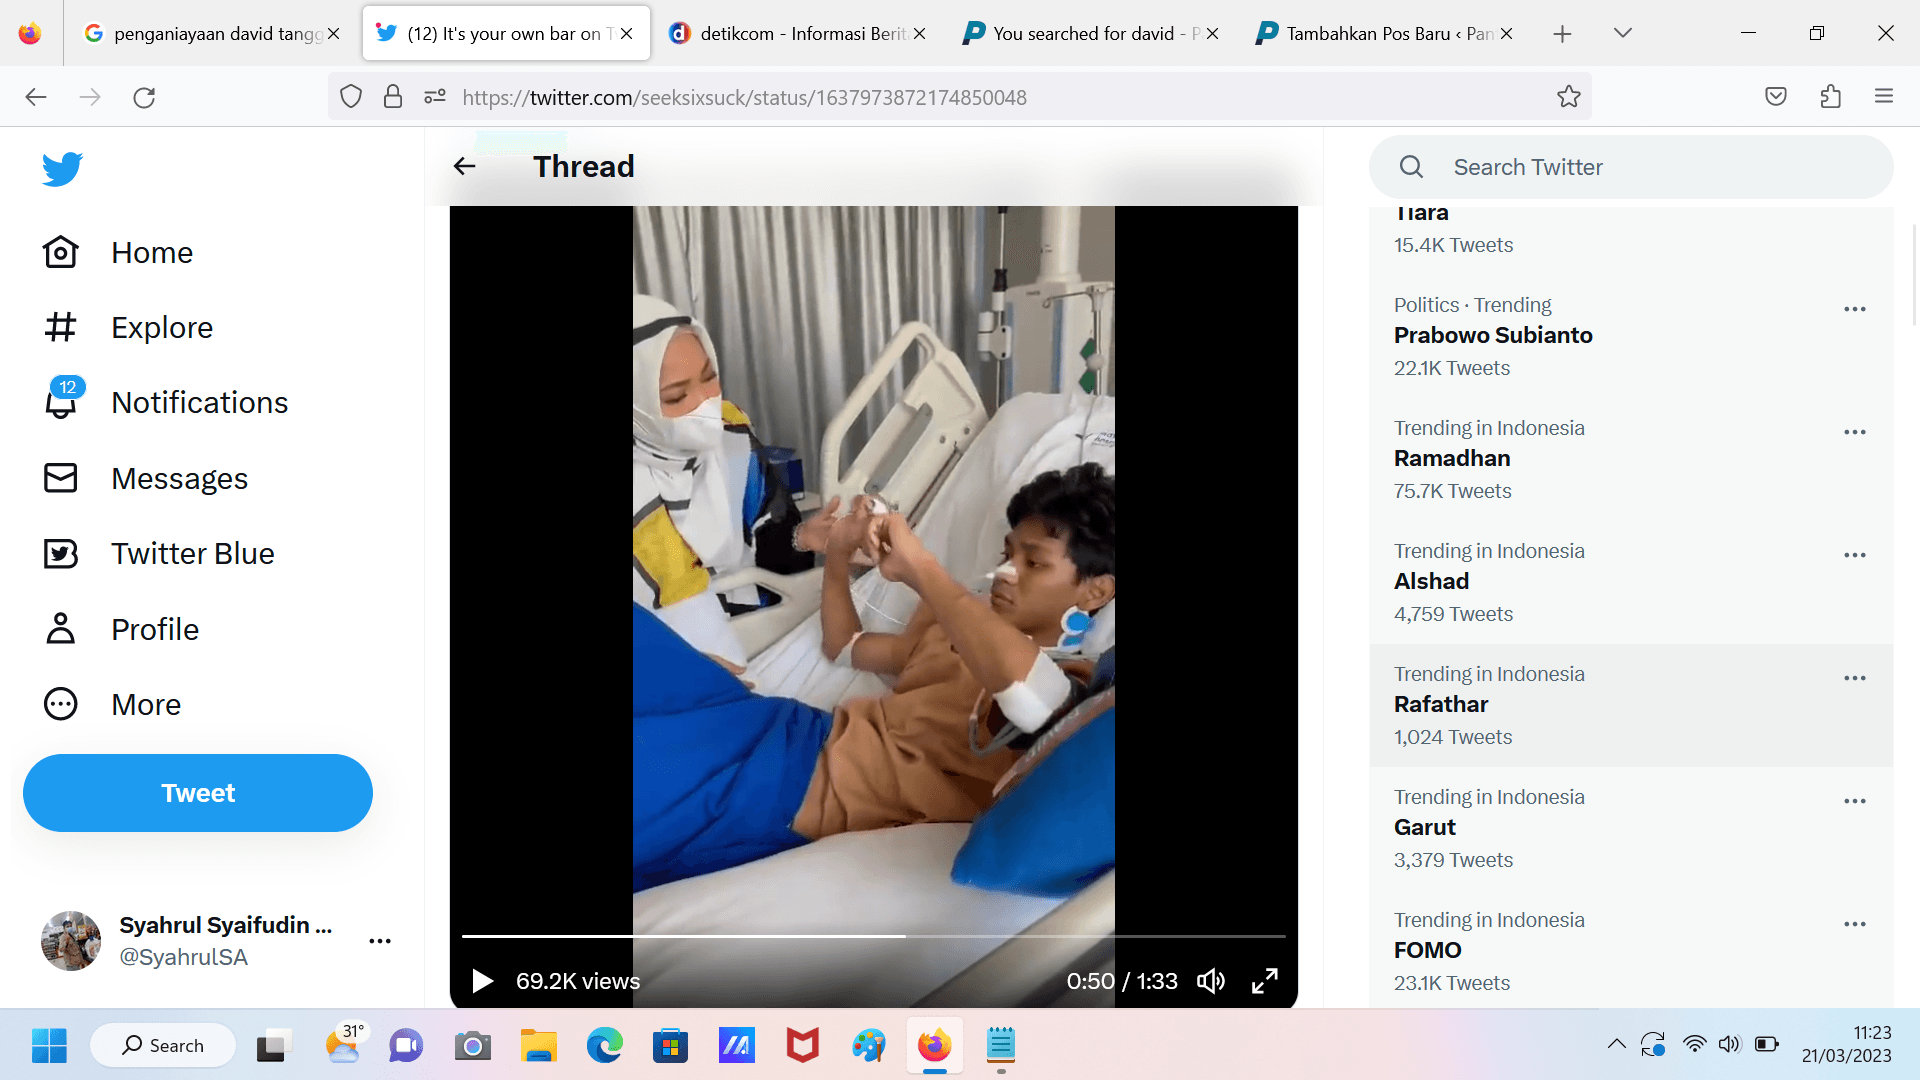Click the Tweet button
The width and height of the screenshot is (1920, 1080).
(198, 793)
